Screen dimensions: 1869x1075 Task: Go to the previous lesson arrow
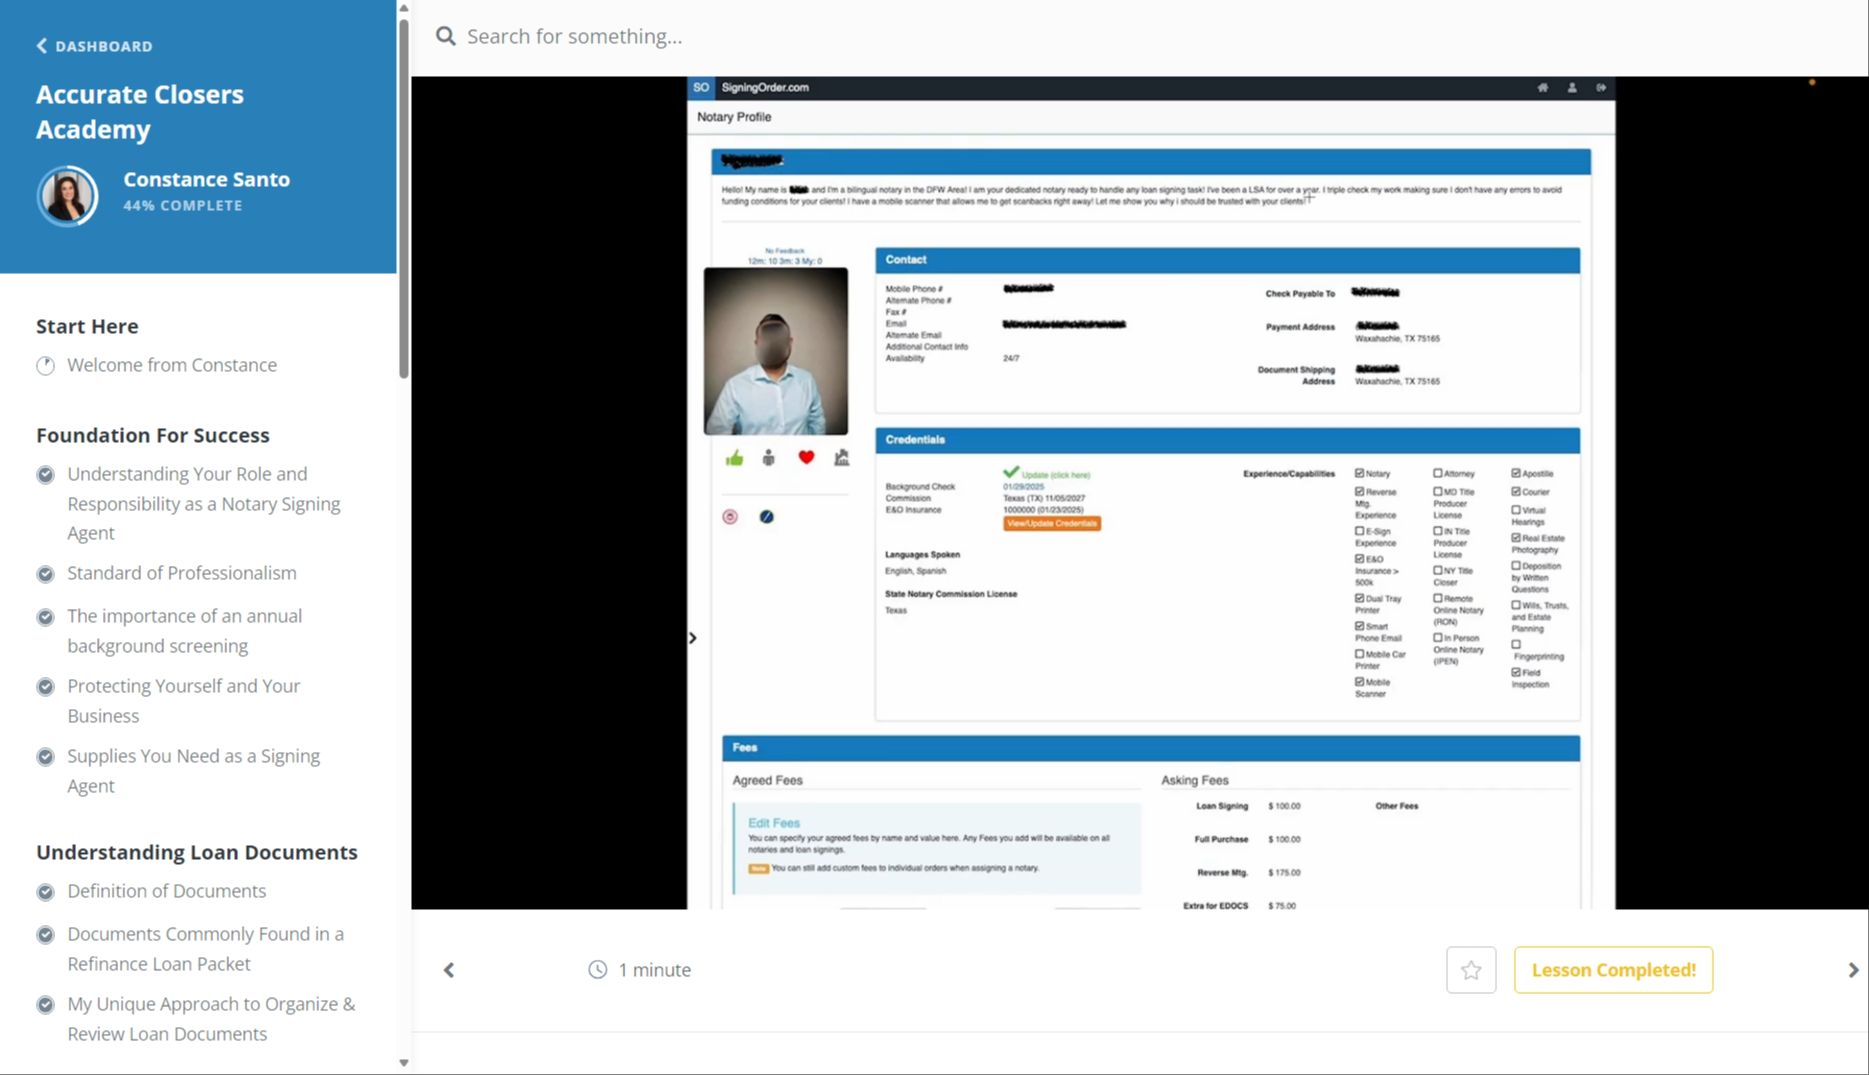[x=449, y=970]
